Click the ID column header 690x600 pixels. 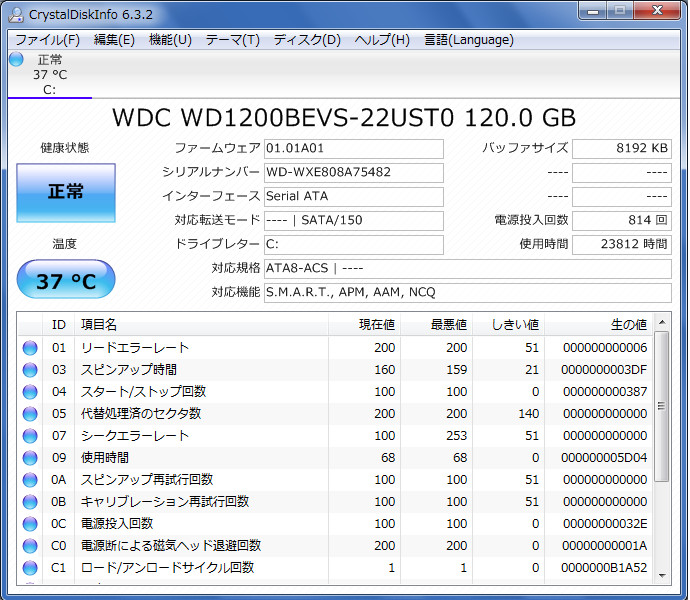click(59, 325)
